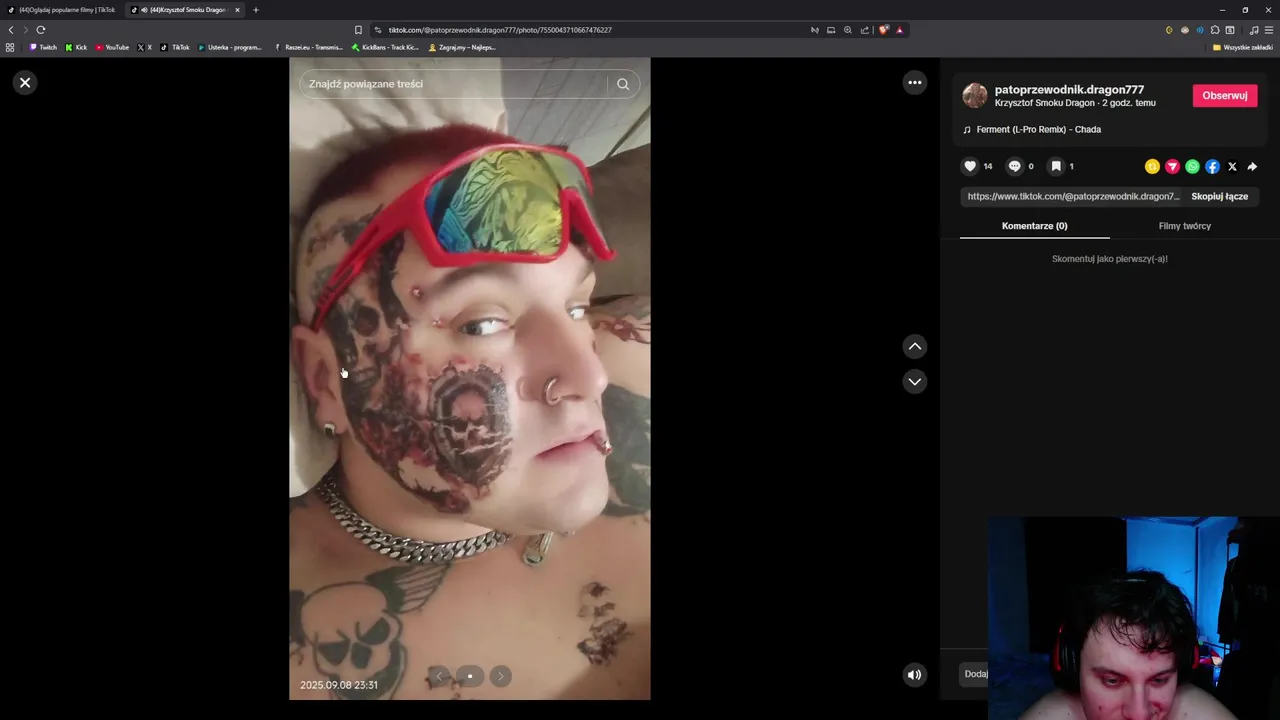Click the yellow extension icon in toolbar
The image size is (1280, 720).
point(1169,30)
